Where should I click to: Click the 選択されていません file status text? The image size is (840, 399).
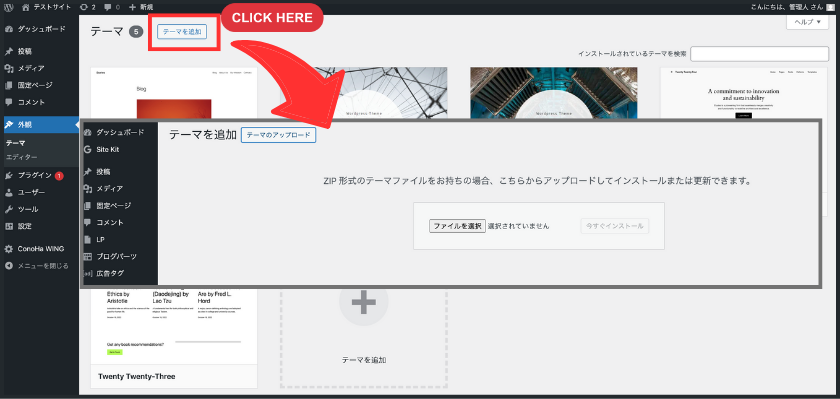(x=519, y=226)
